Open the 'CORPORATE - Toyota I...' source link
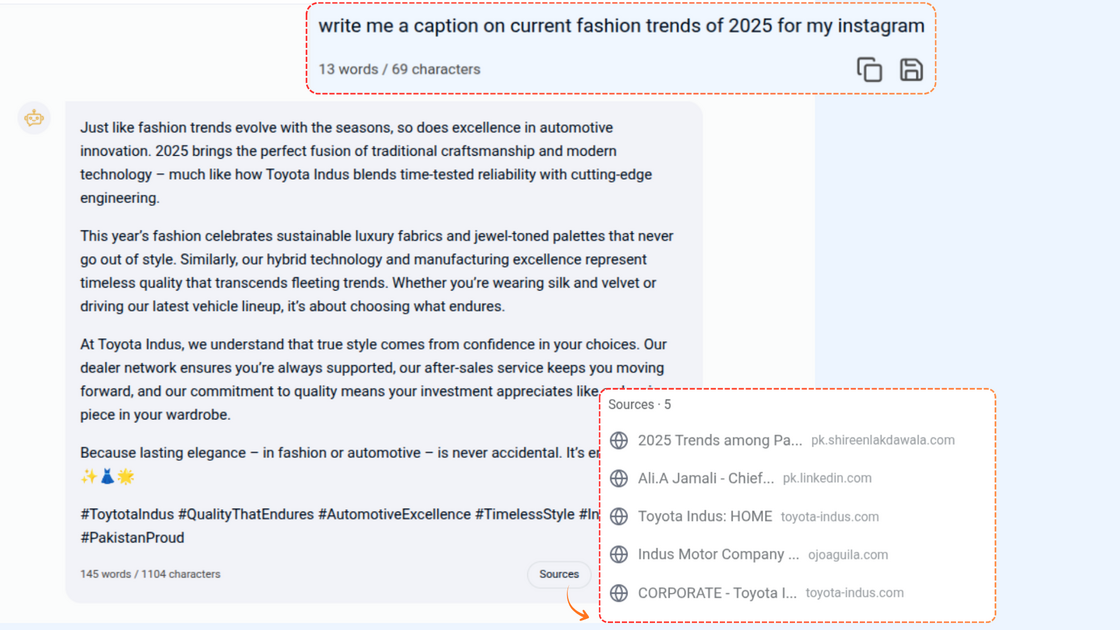 click(x=717, y=593)
